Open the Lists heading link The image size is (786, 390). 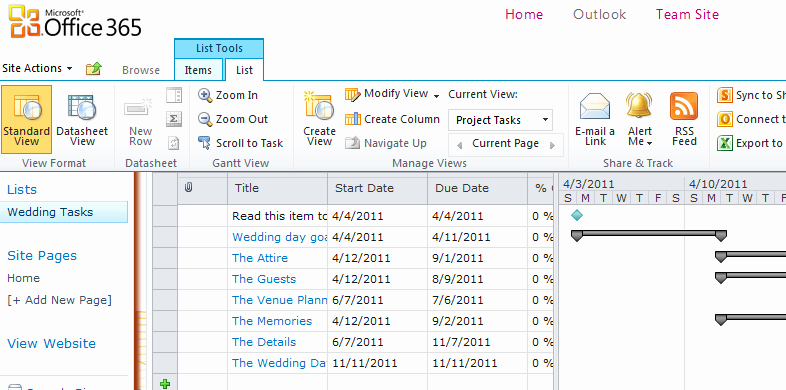[x=22, y=189]
